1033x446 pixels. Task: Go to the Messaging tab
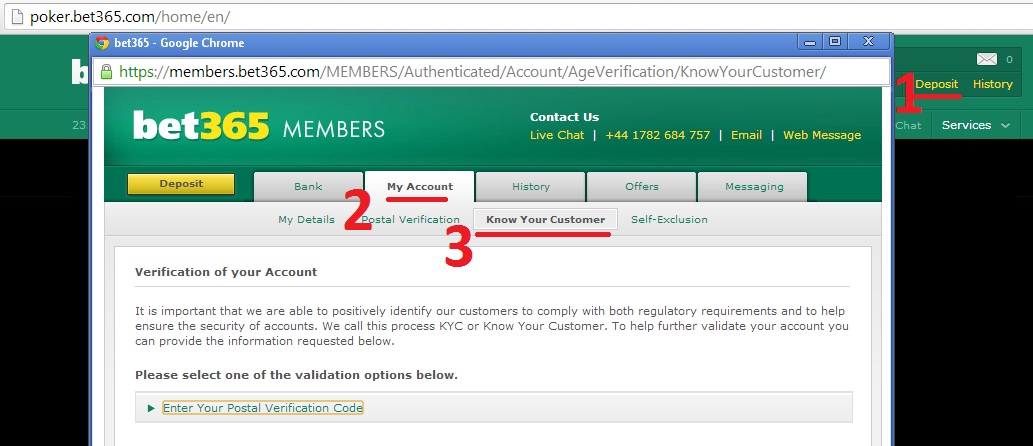[x=754, y=186]
